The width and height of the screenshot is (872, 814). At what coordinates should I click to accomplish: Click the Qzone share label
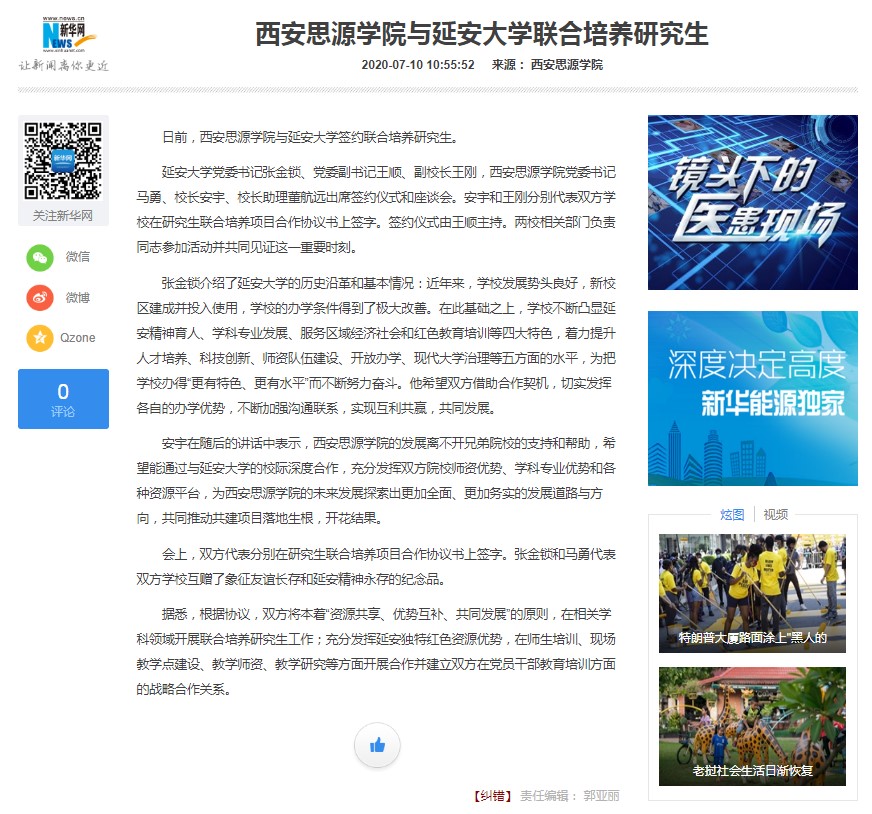79,338
